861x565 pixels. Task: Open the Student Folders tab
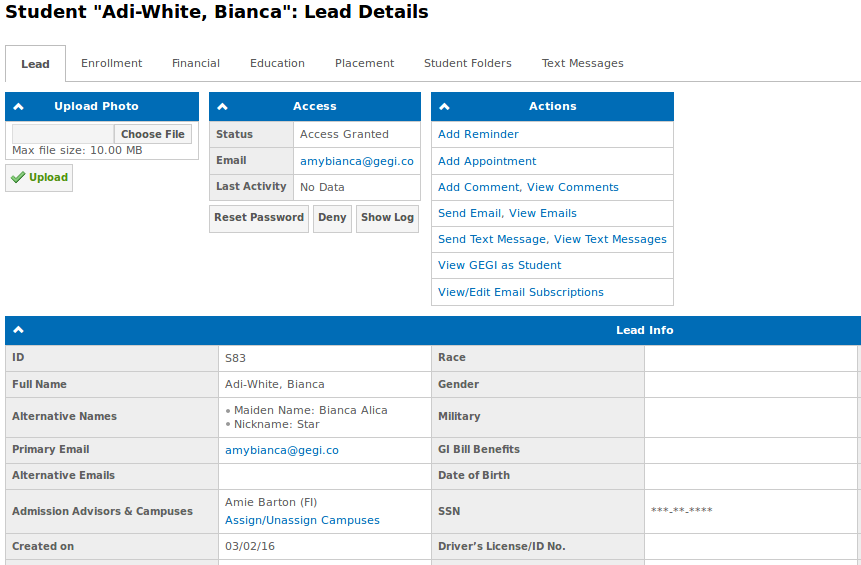tap(467, 63)
